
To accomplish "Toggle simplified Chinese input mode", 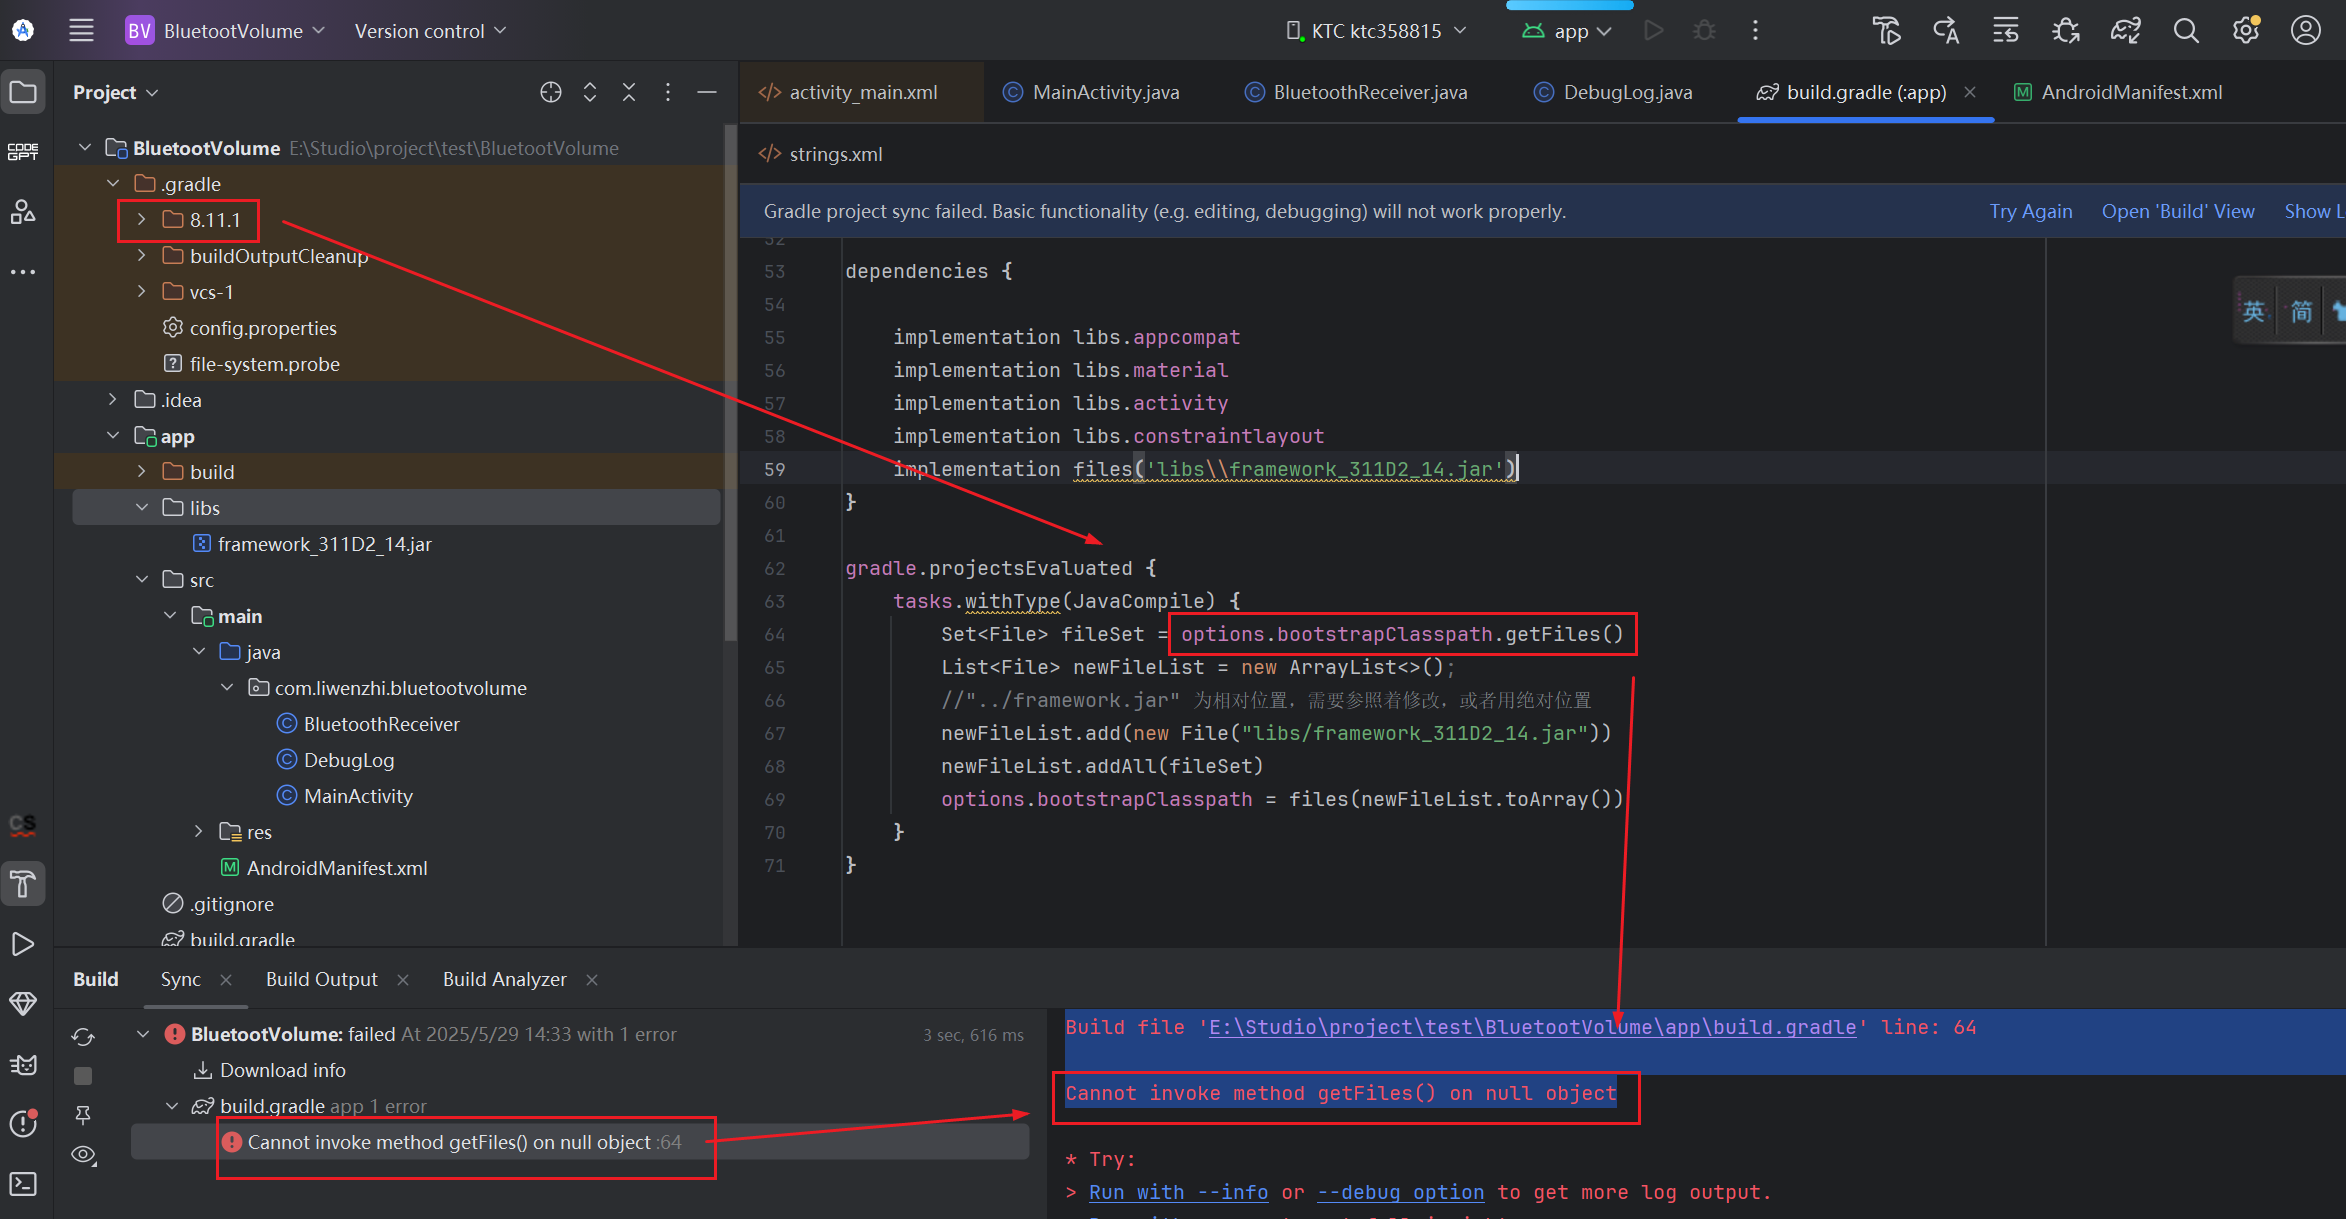I will click(x=2301, y=312).
